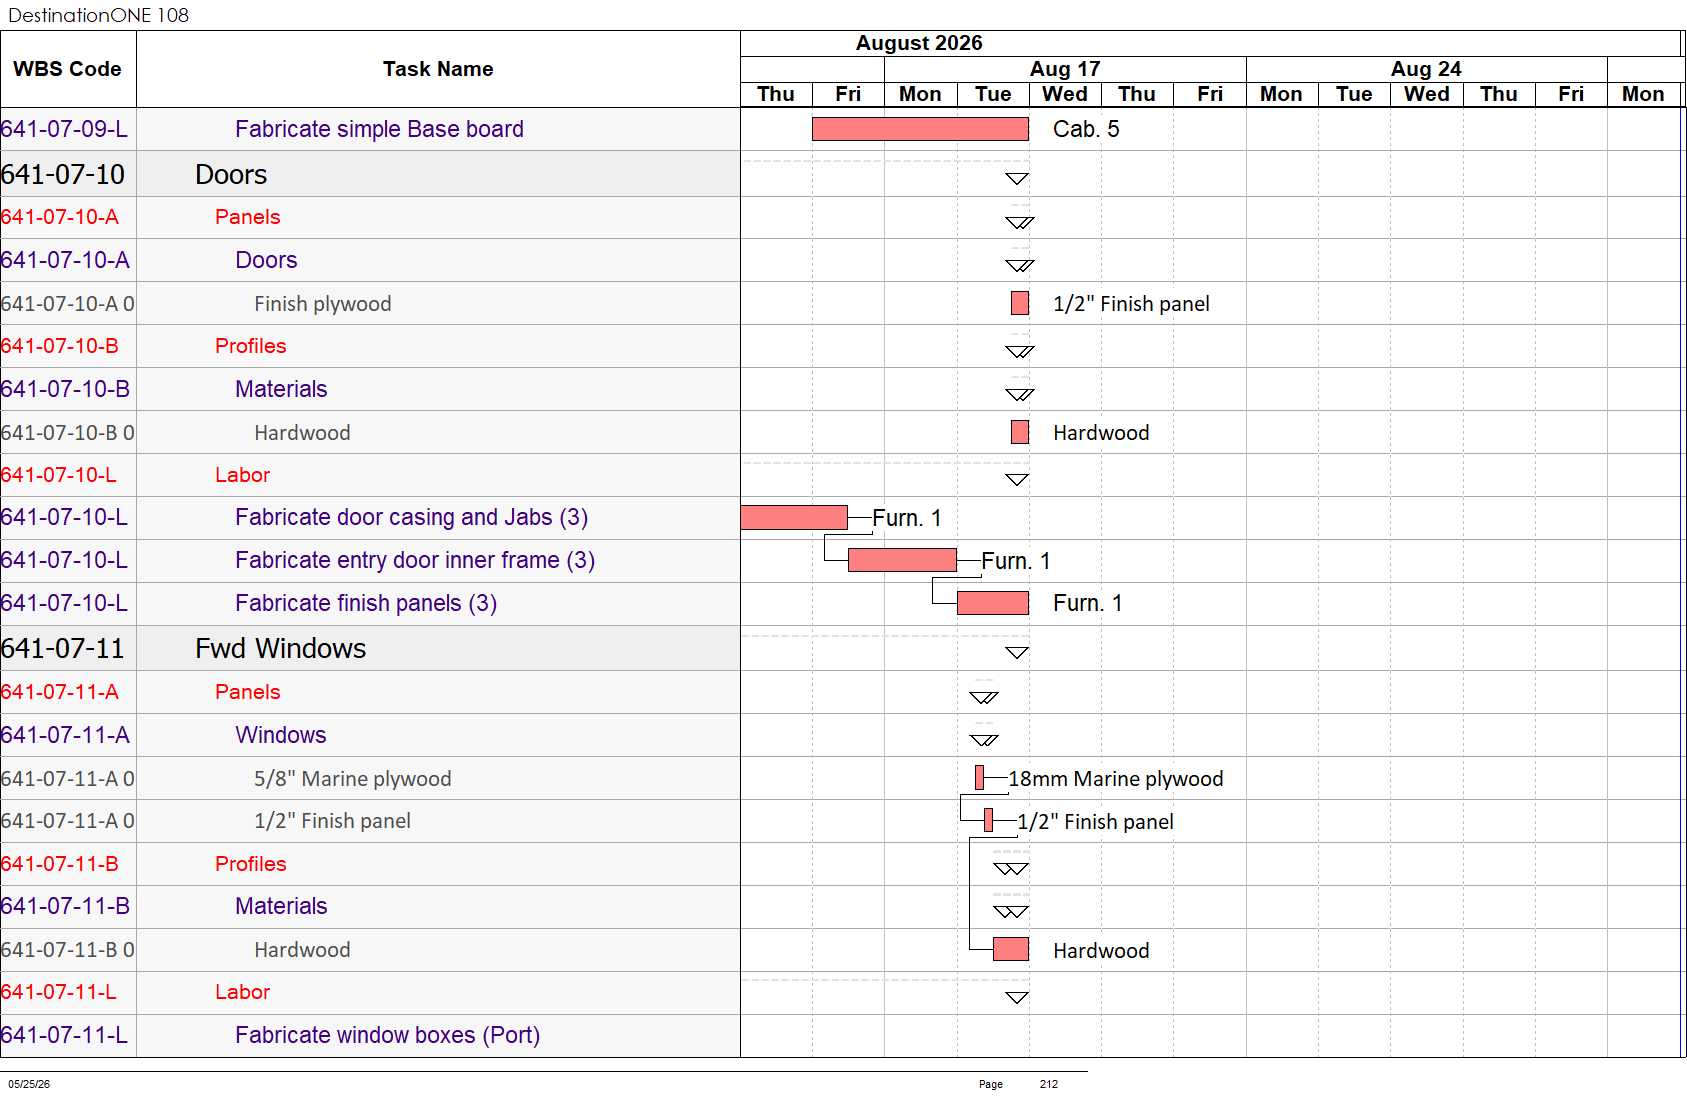Select the Doors row 641-07-10
The image size is (1687, 1097).
370,174
